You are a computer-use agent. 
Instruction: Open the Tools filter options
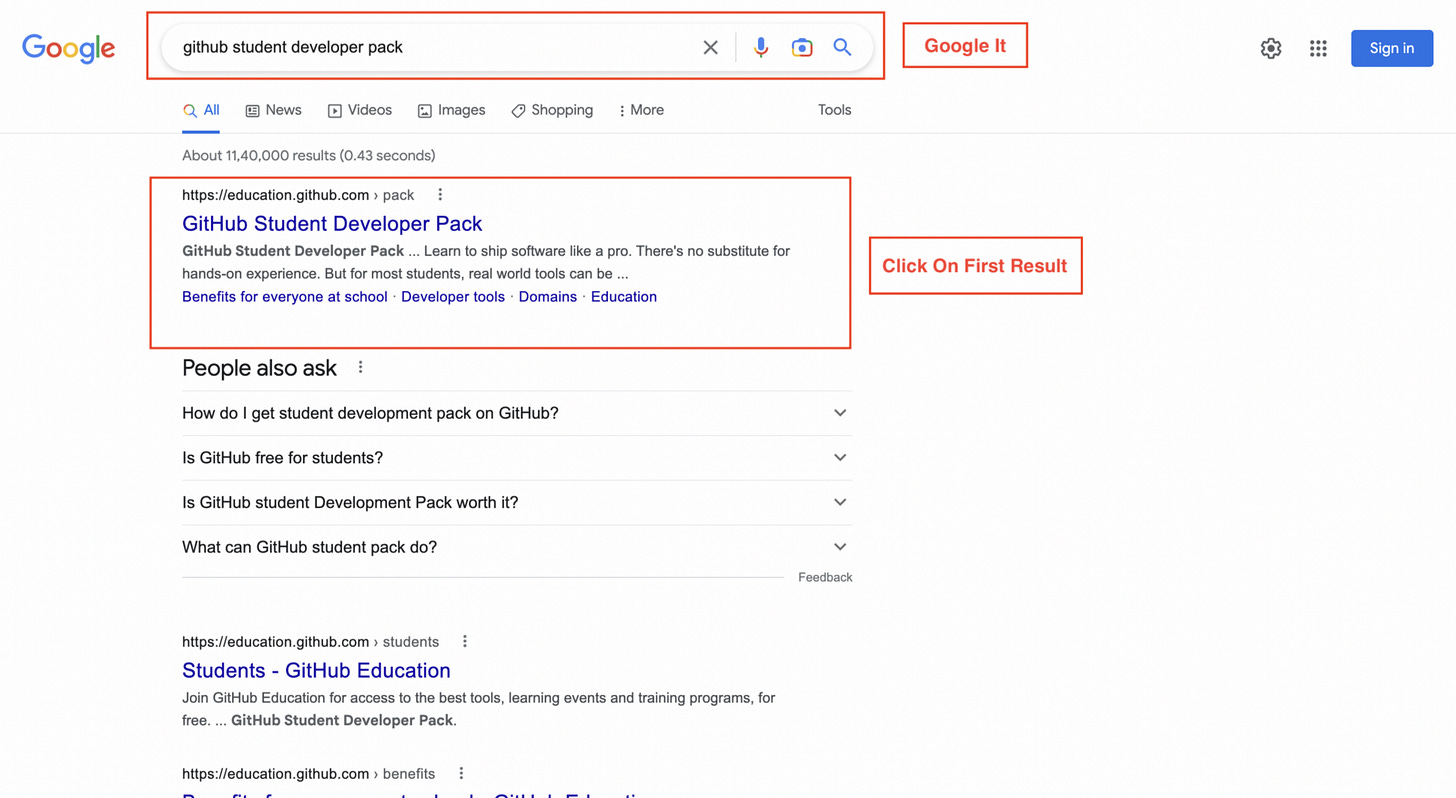[x=834, y=110]
